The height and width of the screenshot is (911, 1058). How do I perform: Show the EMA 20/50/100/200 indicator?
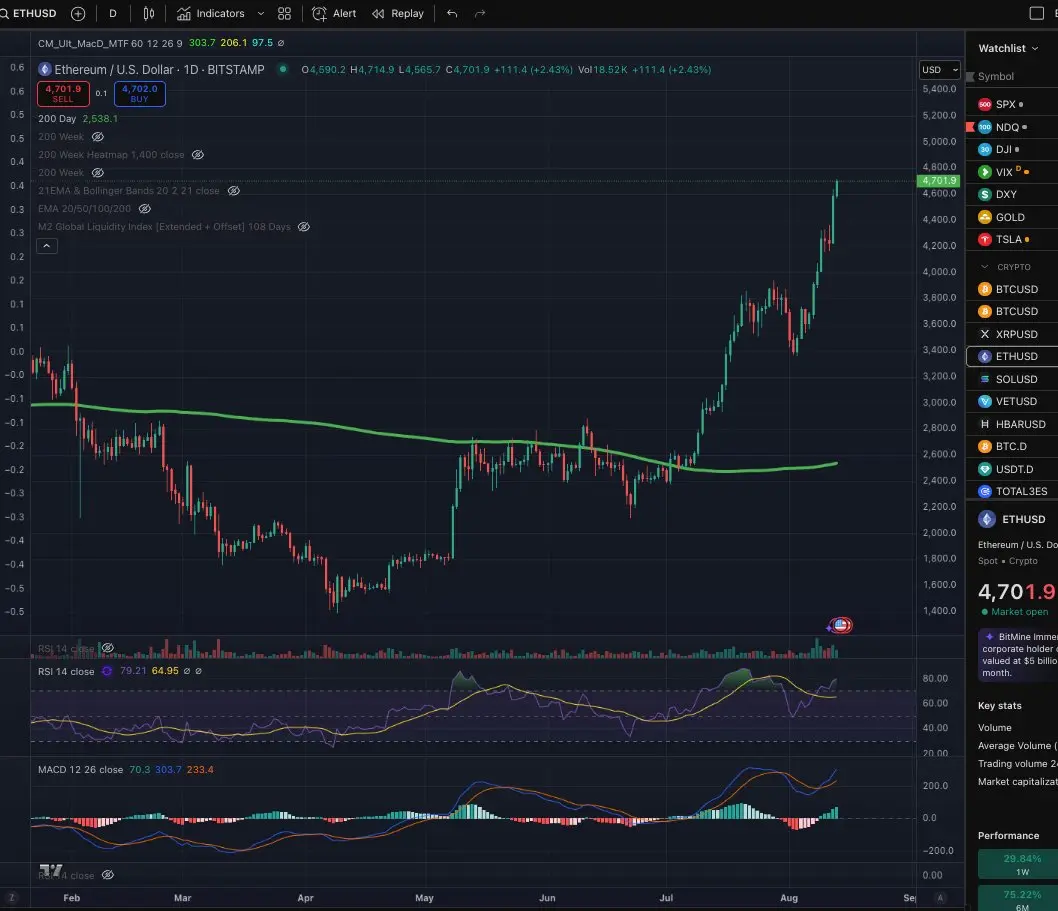point(144,209)
